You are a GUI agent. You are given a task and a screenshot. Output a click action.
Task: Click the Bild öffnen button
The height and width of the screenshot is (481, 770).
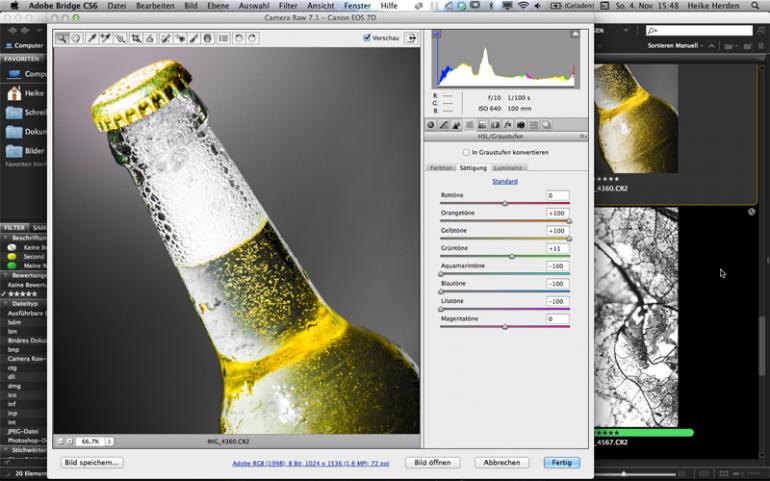[x=432, y=463]
